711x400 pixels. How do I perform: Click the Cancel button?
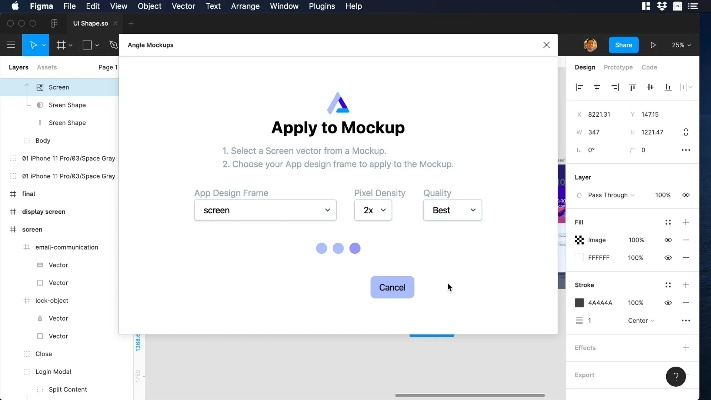(392, 287)
